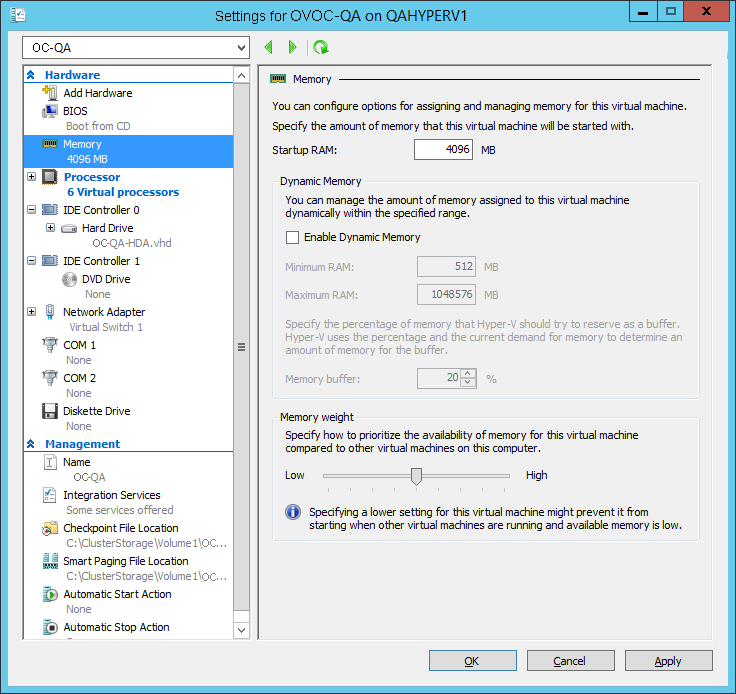This screenshot has width=736, height=694.
Task: Click the memory weight slider thumb
Action: click(x=416, y=476)
